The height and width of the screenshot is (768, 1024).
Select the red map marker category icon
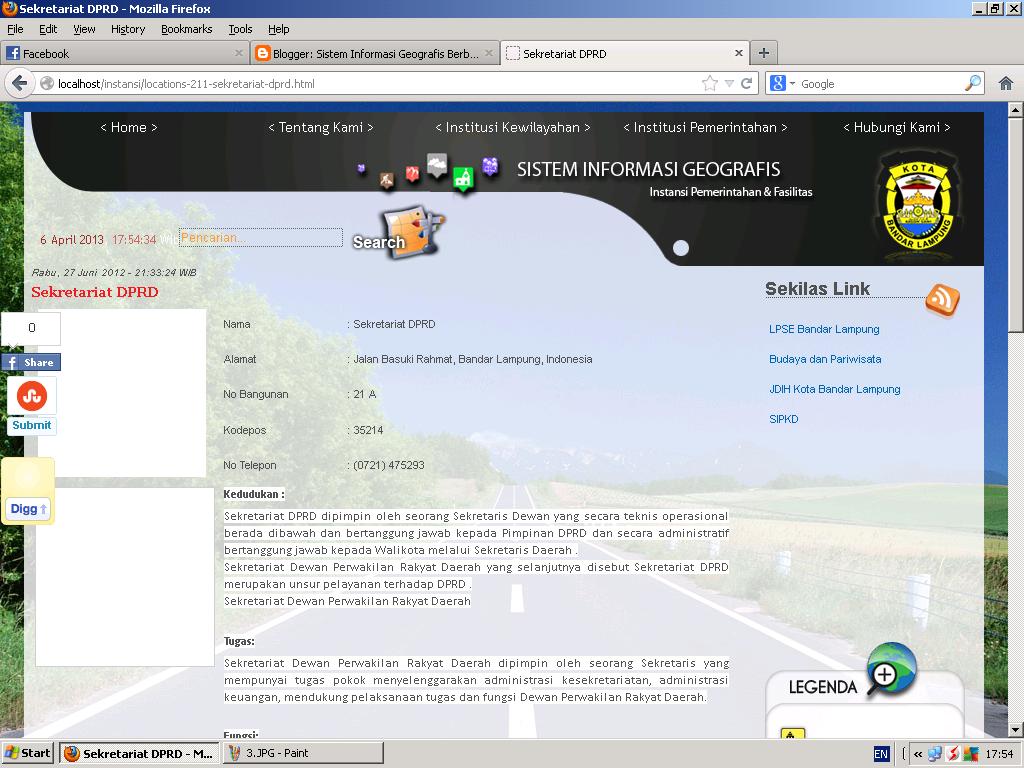click(413, 172)
